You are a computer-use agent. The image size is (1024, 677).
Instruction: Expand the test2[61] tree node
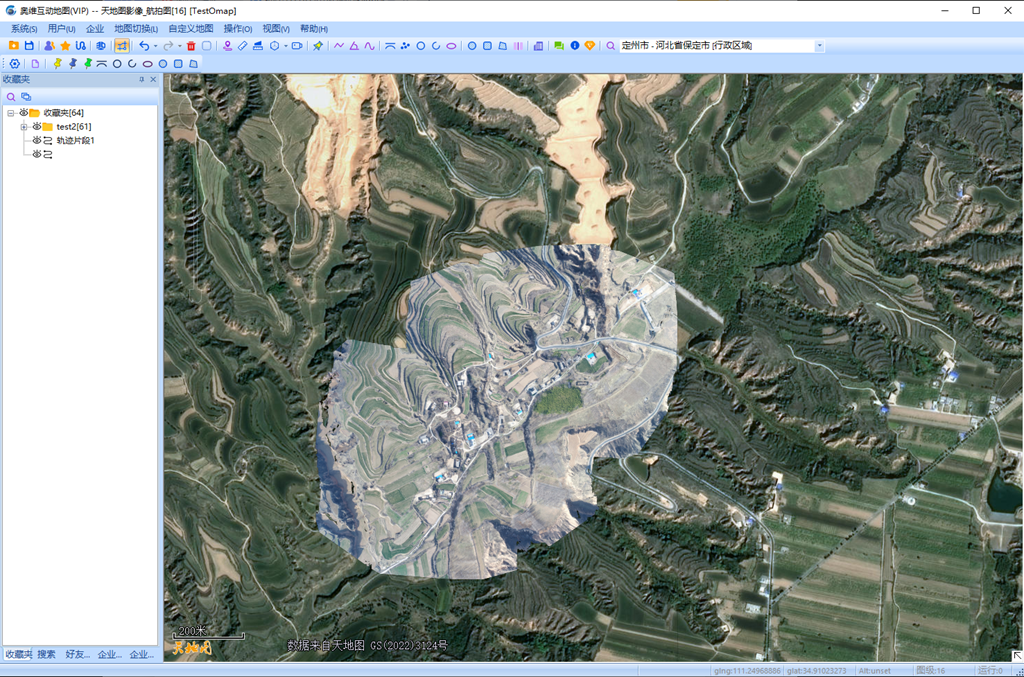coord(23,127)
